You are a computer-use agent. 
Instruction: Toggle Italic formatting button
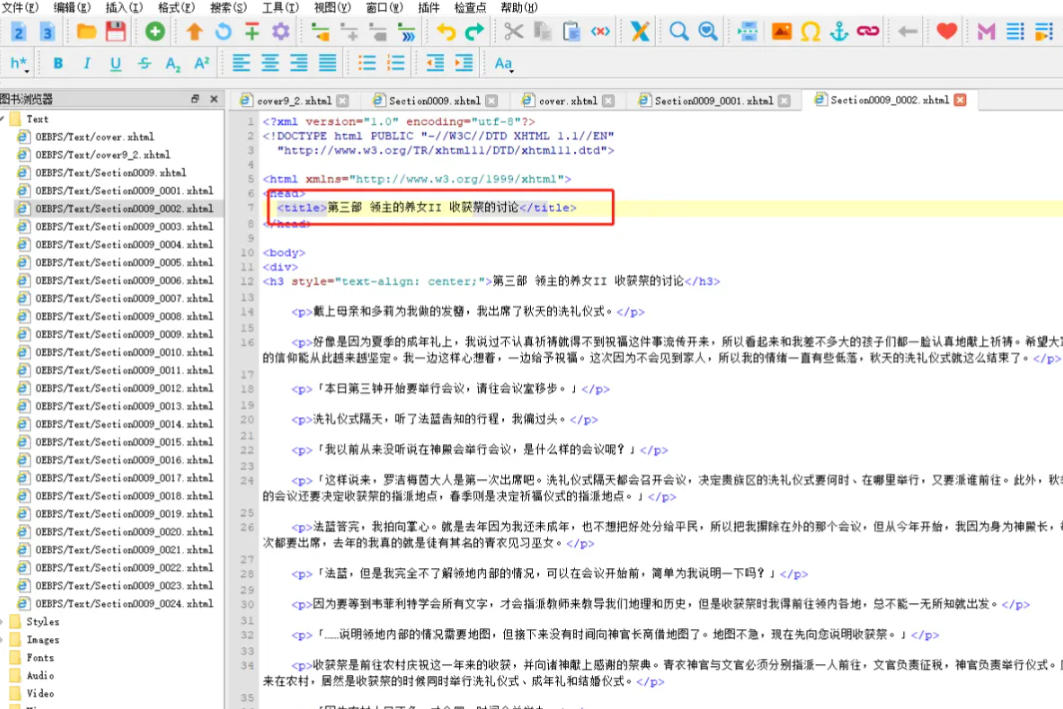[x=87, y=63]
